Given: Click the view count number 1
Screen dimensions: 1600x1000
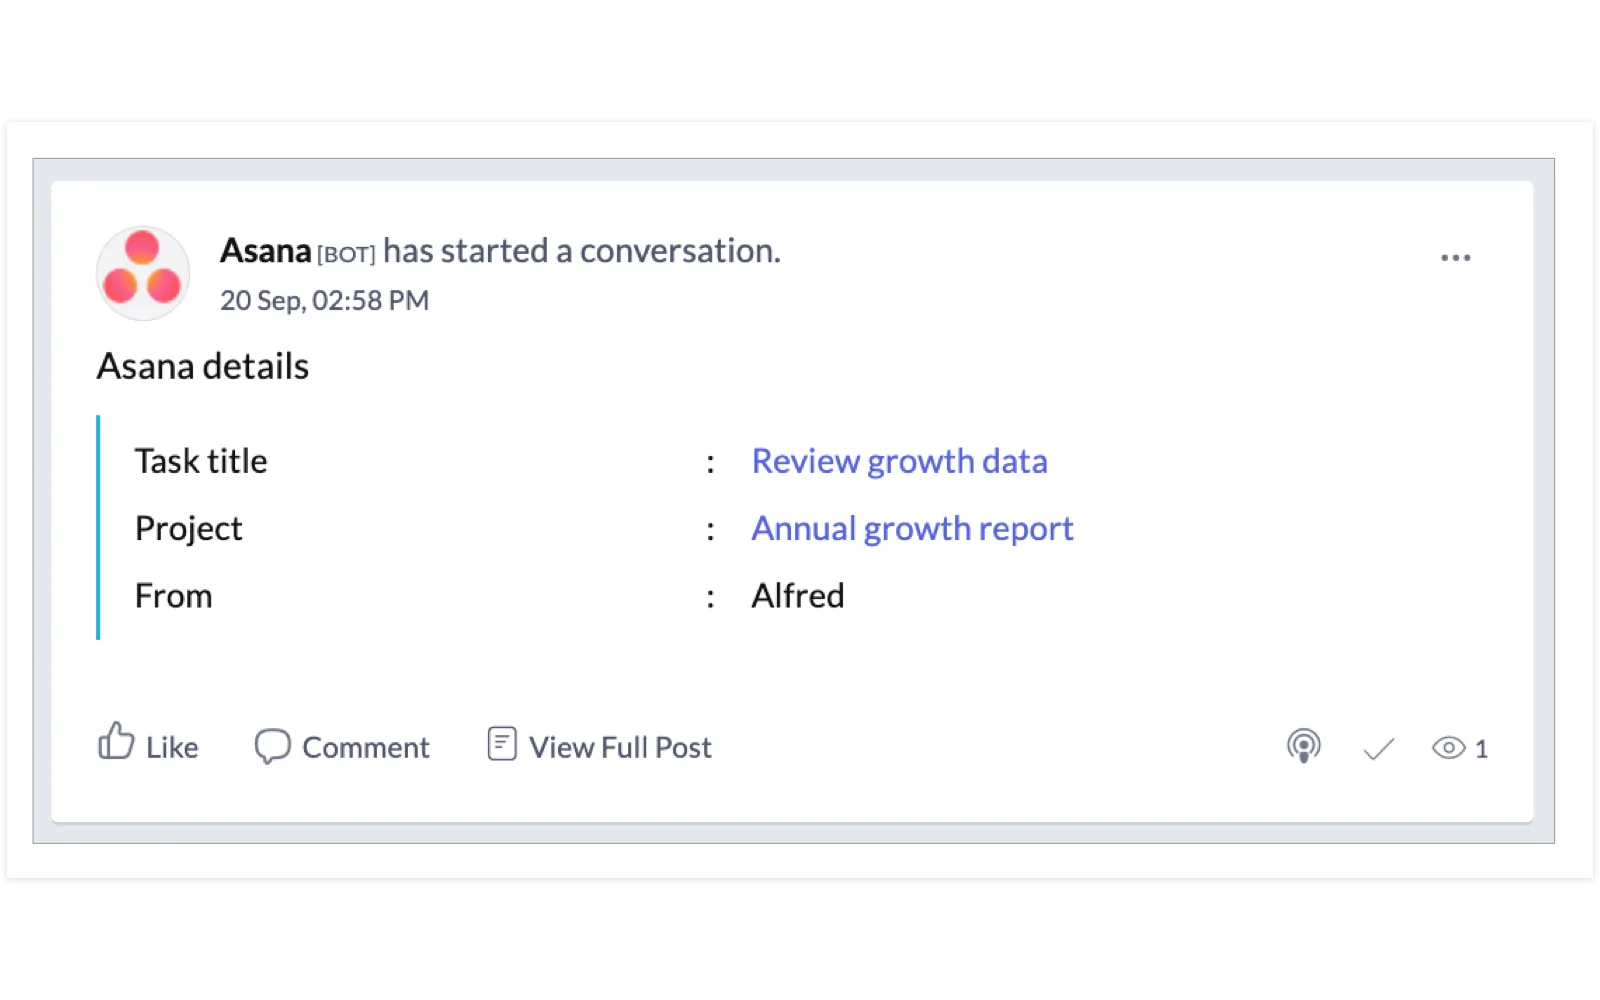Looking at the screenshot, I should pos(1481,749).
